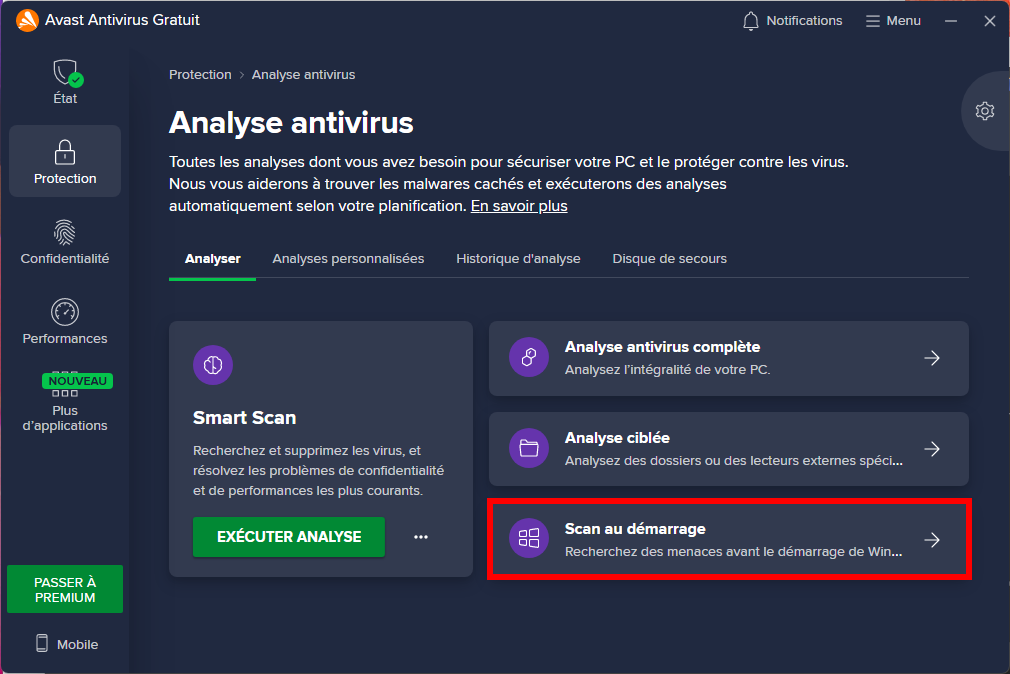The height and width of the screenshot is (674, 1010).
Task: Open Notifications bell icon
Action: (750, 21)
